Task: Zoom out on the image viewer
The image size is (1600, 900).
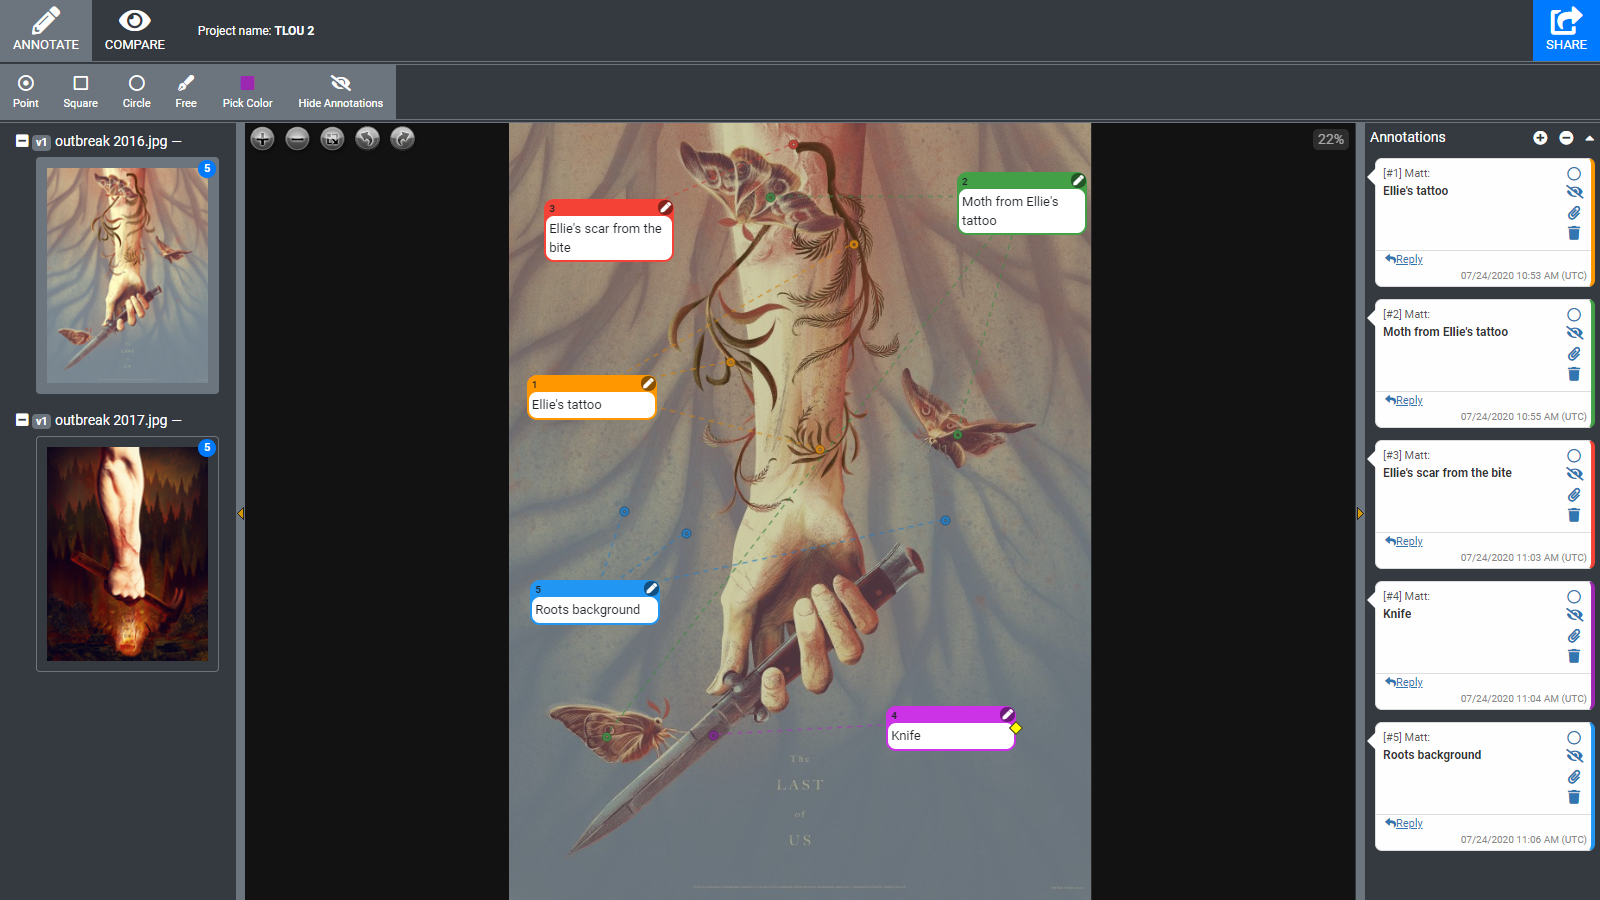Action: coord(297,139)
